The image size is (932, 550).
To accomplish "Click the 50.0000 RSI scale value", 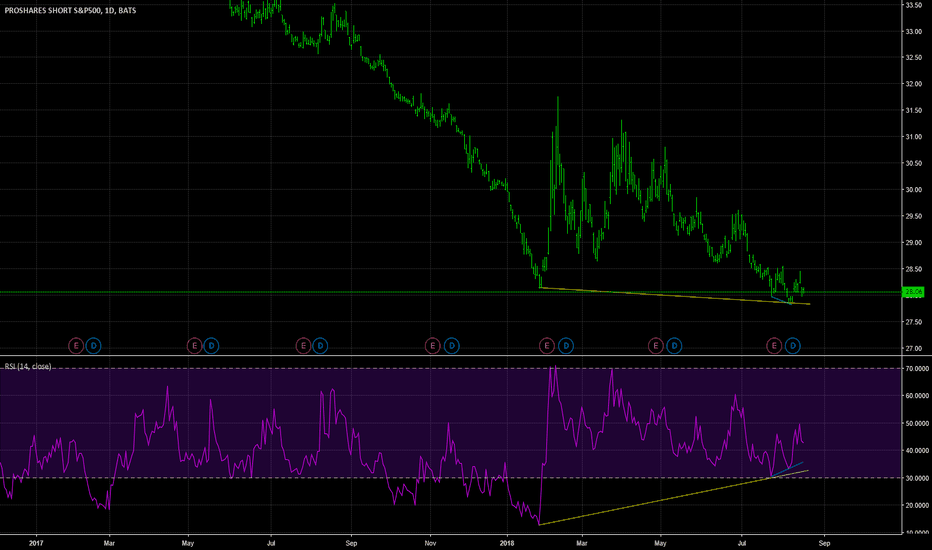I will tap(917, 423).
